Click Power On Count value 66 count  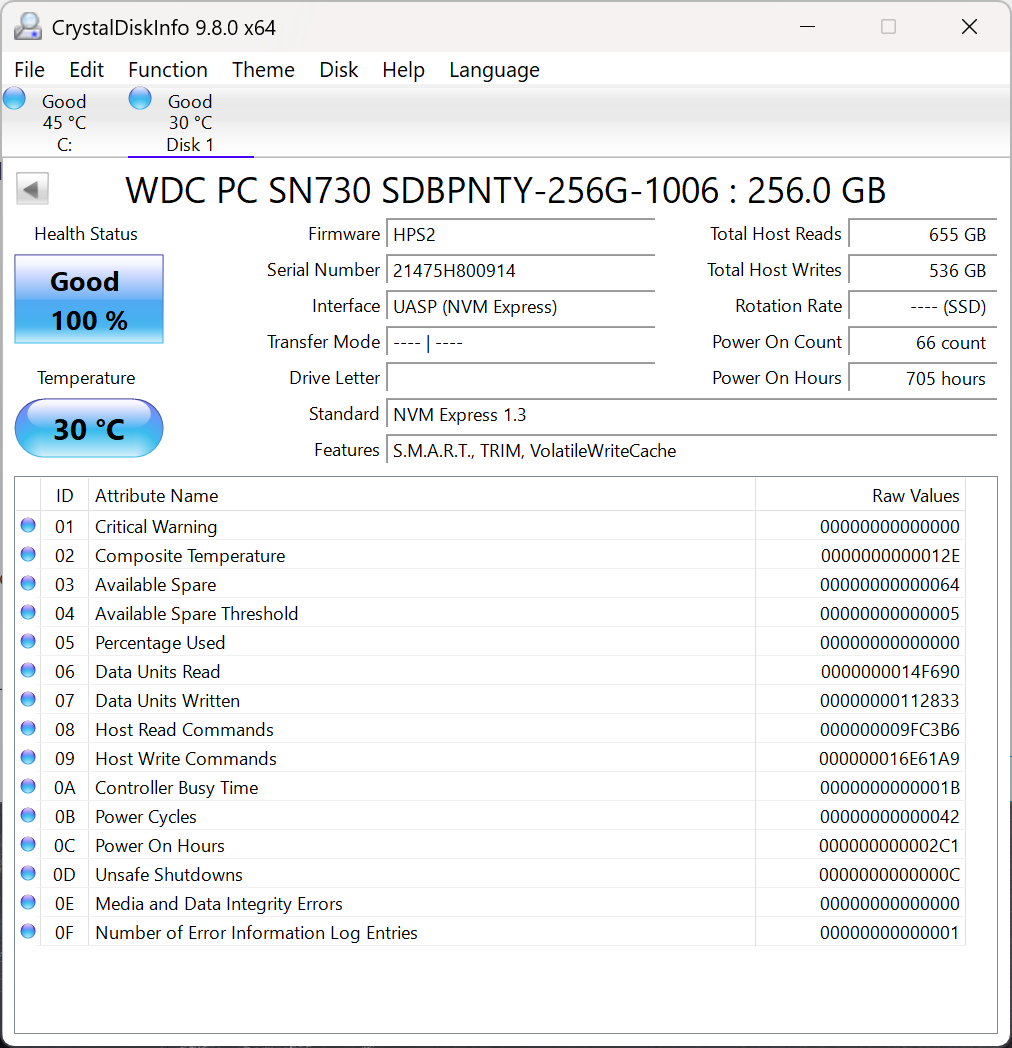[923, 343]
